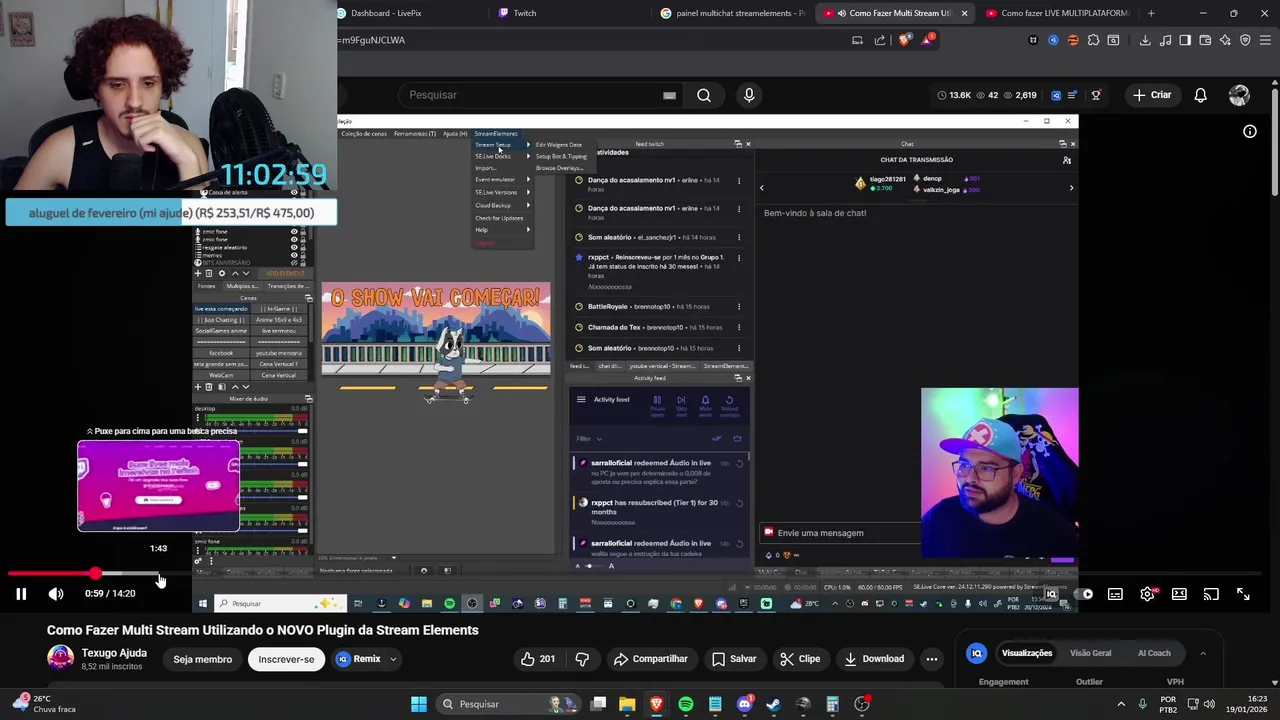Select the Visualizações tab

[x=1027, y=653]
